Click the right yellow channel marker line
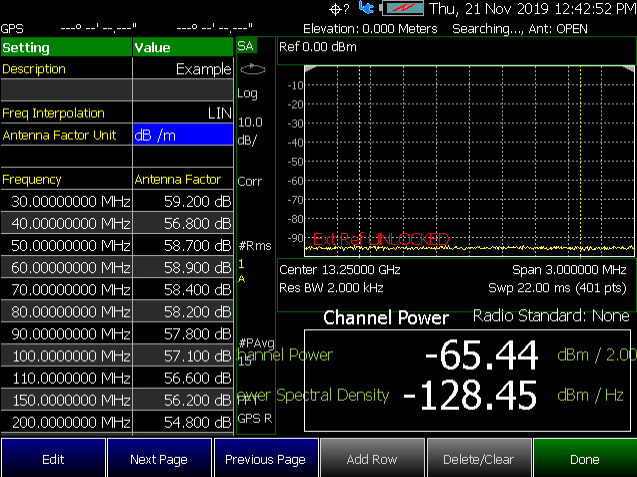The image size is (637, 477). pyautogui.click(x=581, y=161)
